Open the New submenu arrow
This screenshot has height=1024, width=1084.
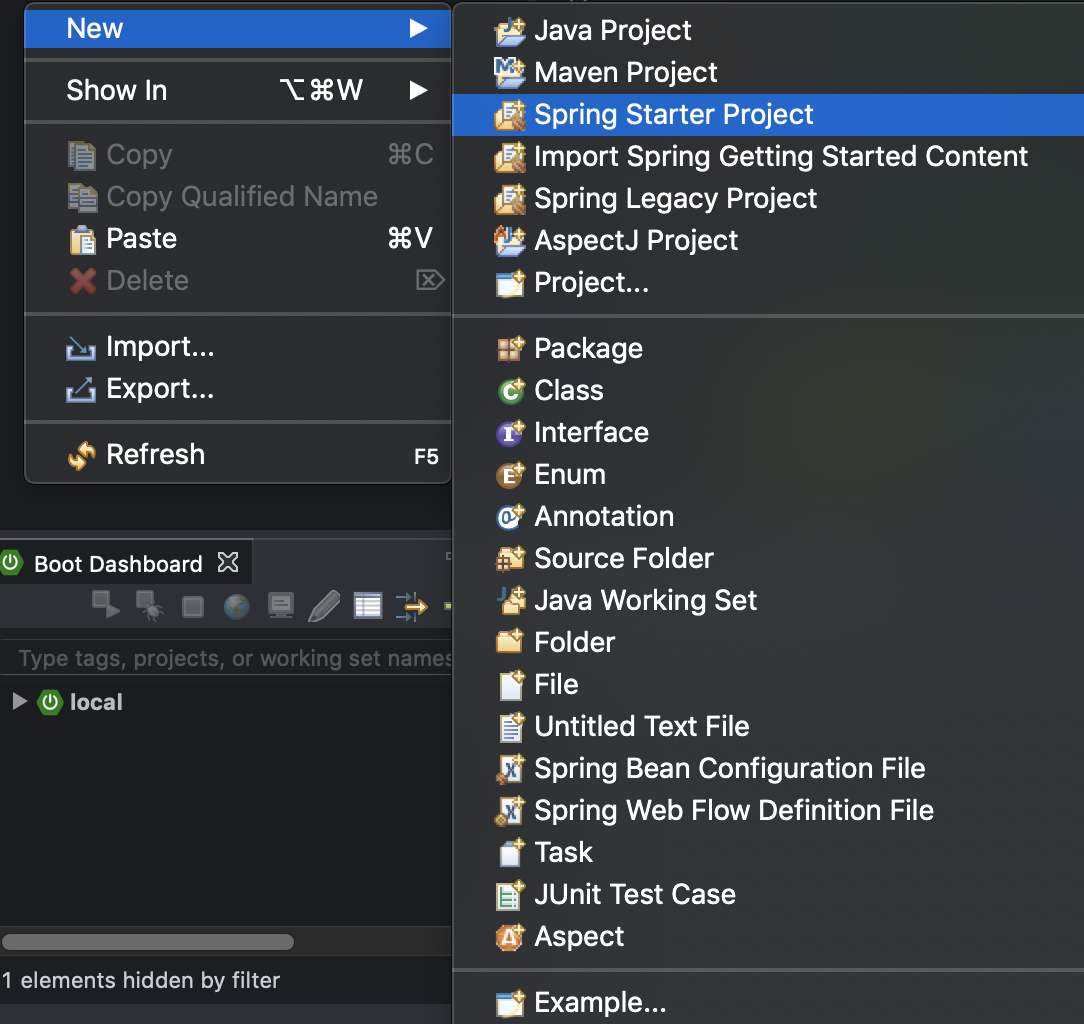point(418,28)
